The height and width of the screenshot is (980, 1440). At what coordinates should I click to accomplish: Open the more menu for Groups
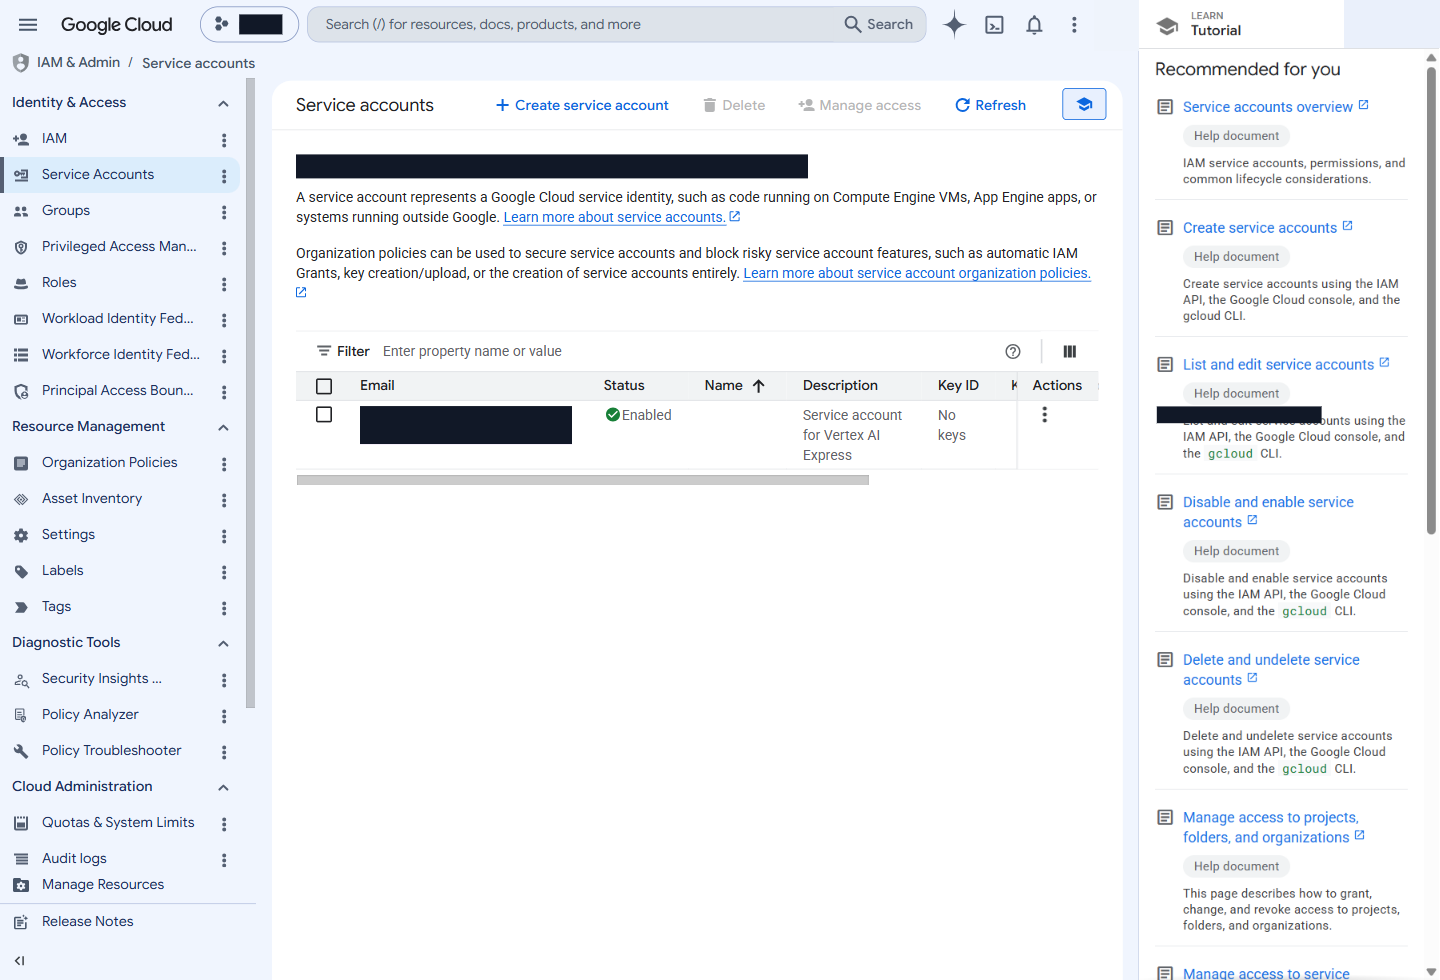point(224,212)
